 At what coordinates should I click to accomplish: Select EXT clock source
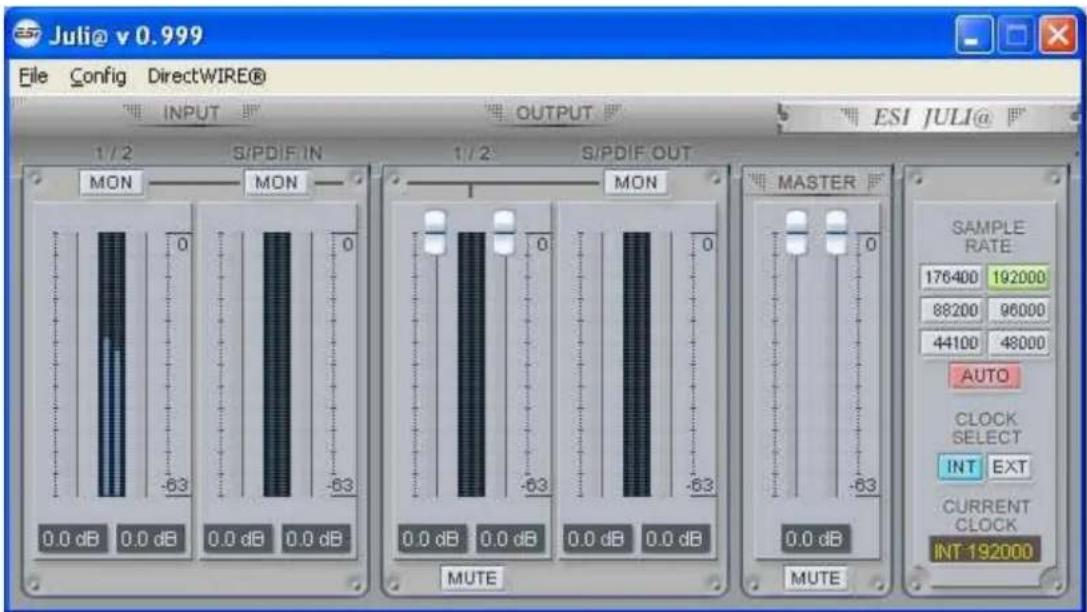click(1009, 467)
